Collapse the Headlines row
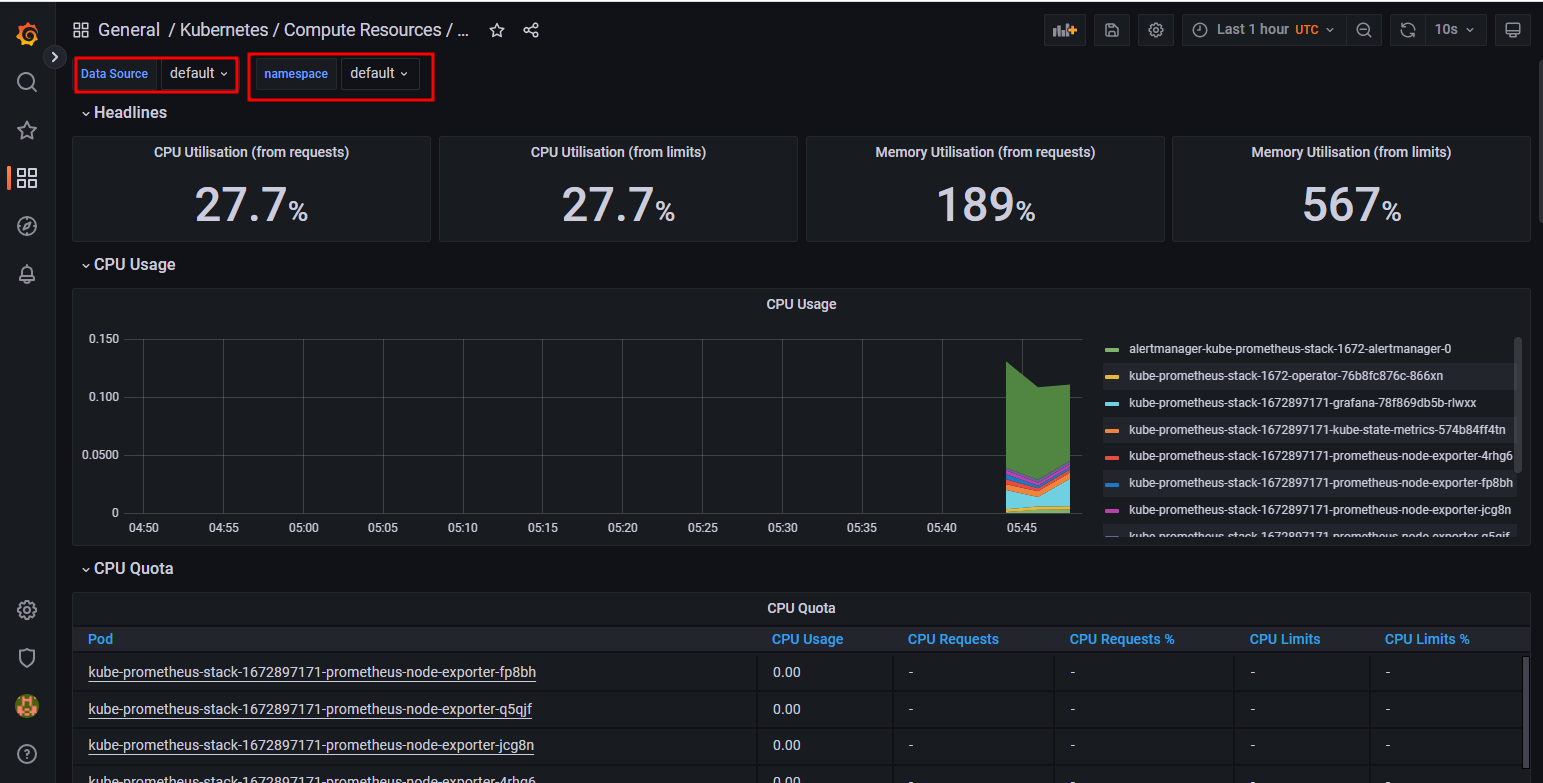The image size is (1543, 783). pyautogui.click(x=125, y=113)
